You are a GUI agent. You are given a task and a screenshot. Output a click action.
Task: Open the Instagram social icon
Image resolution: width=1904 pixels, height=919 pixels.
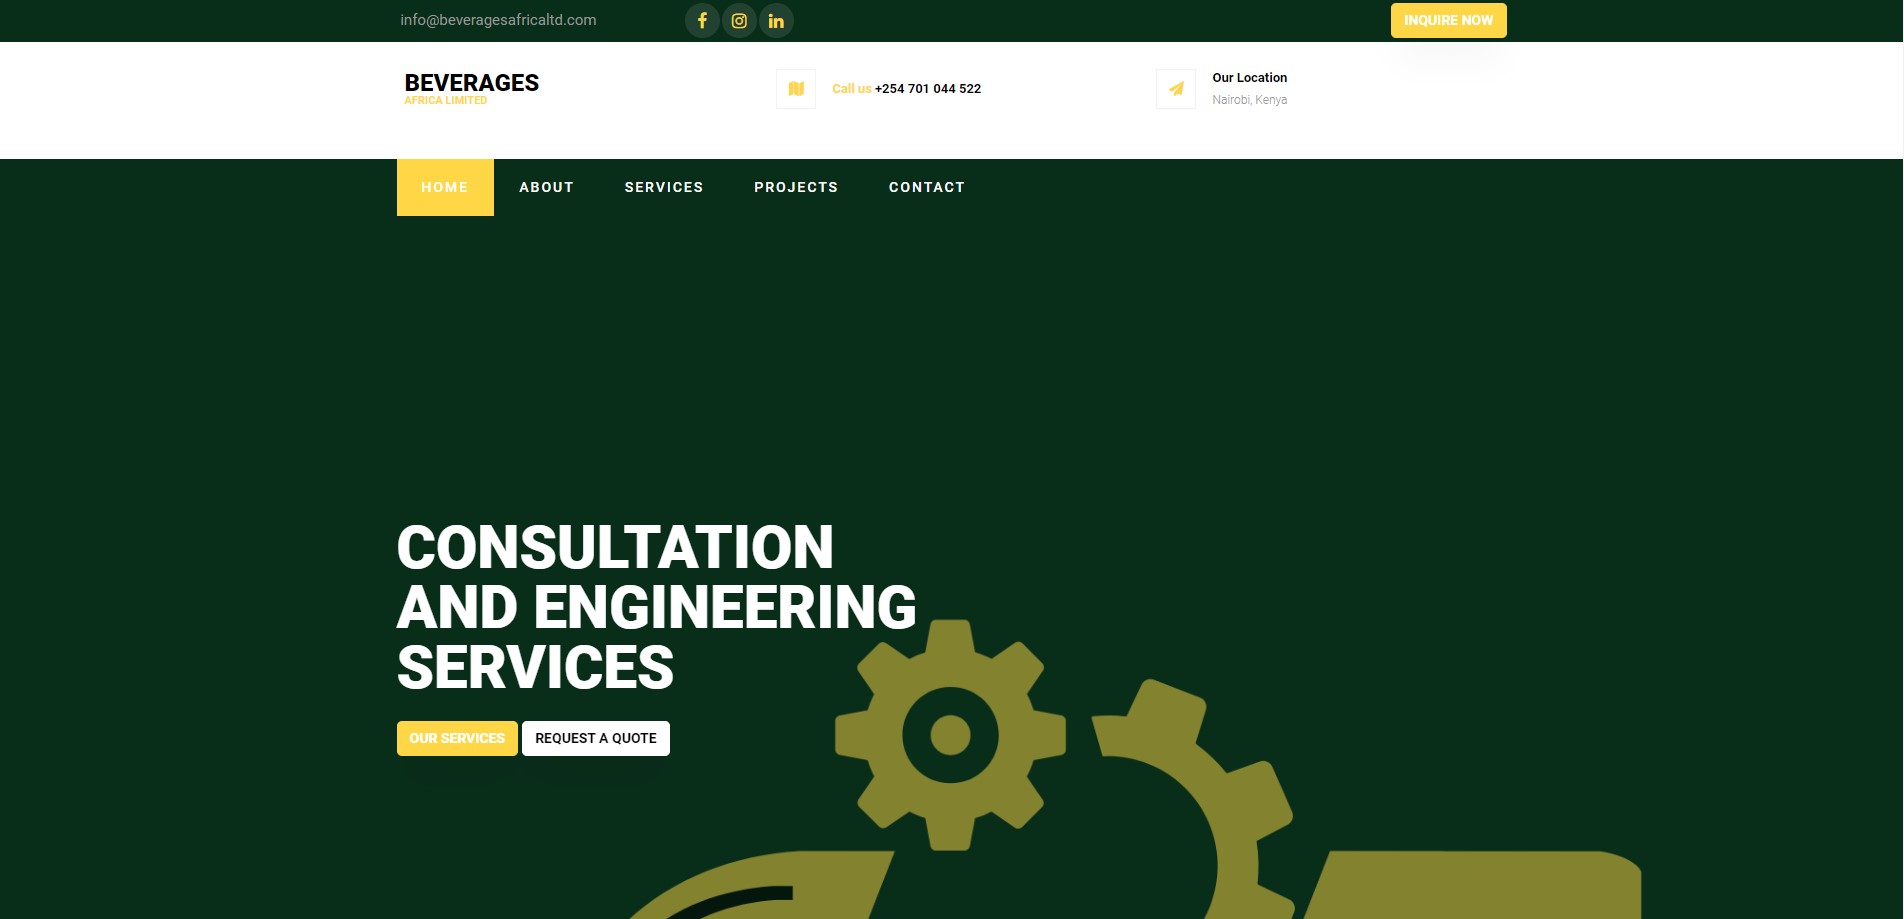click(739, 20)
